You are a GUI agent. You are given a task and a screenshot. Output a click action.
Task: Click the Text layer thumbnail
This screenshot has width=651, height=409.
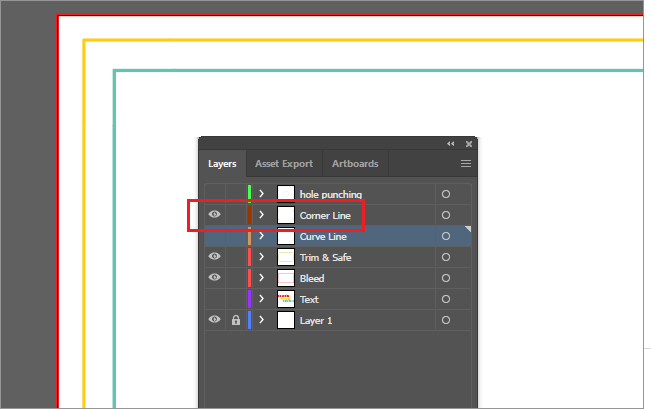click(x=286, y=299)
